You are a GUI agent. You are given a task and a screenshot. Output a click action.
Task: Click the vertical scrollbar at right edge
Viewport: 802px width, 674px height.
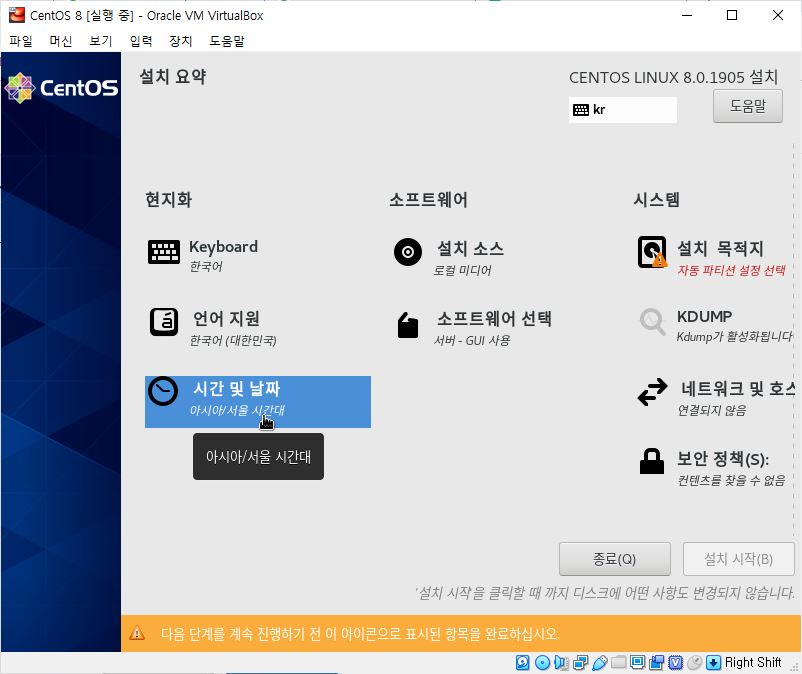pos(794,338)
